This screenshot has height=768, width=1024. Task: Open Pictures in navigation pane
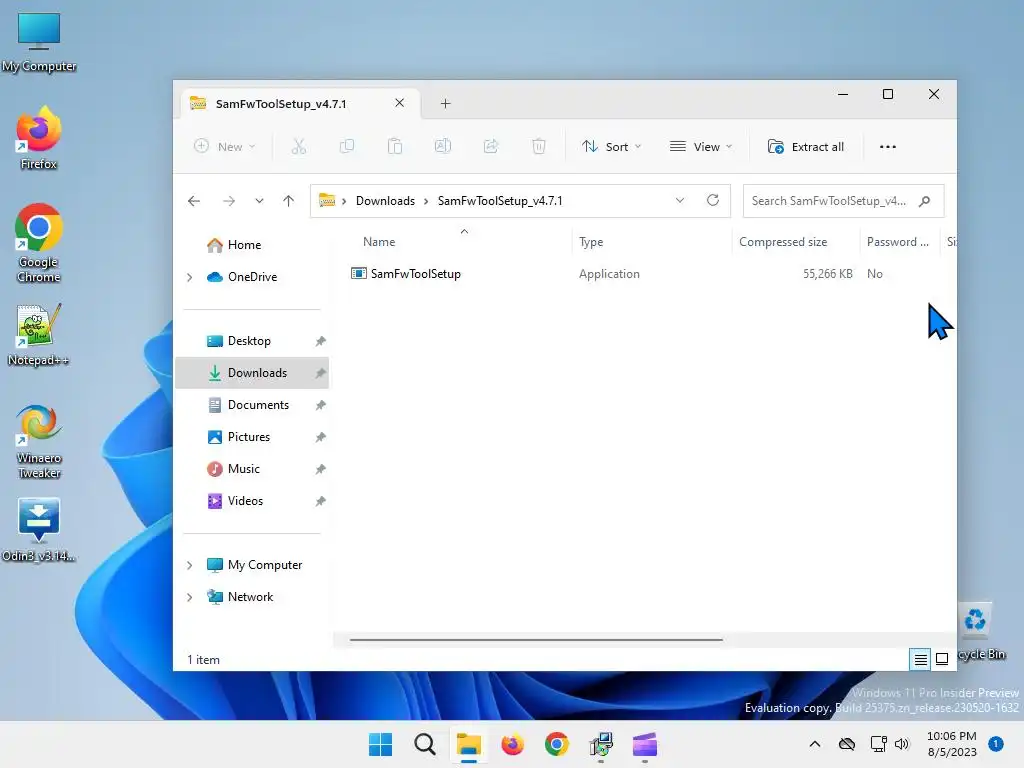point(249,437)
